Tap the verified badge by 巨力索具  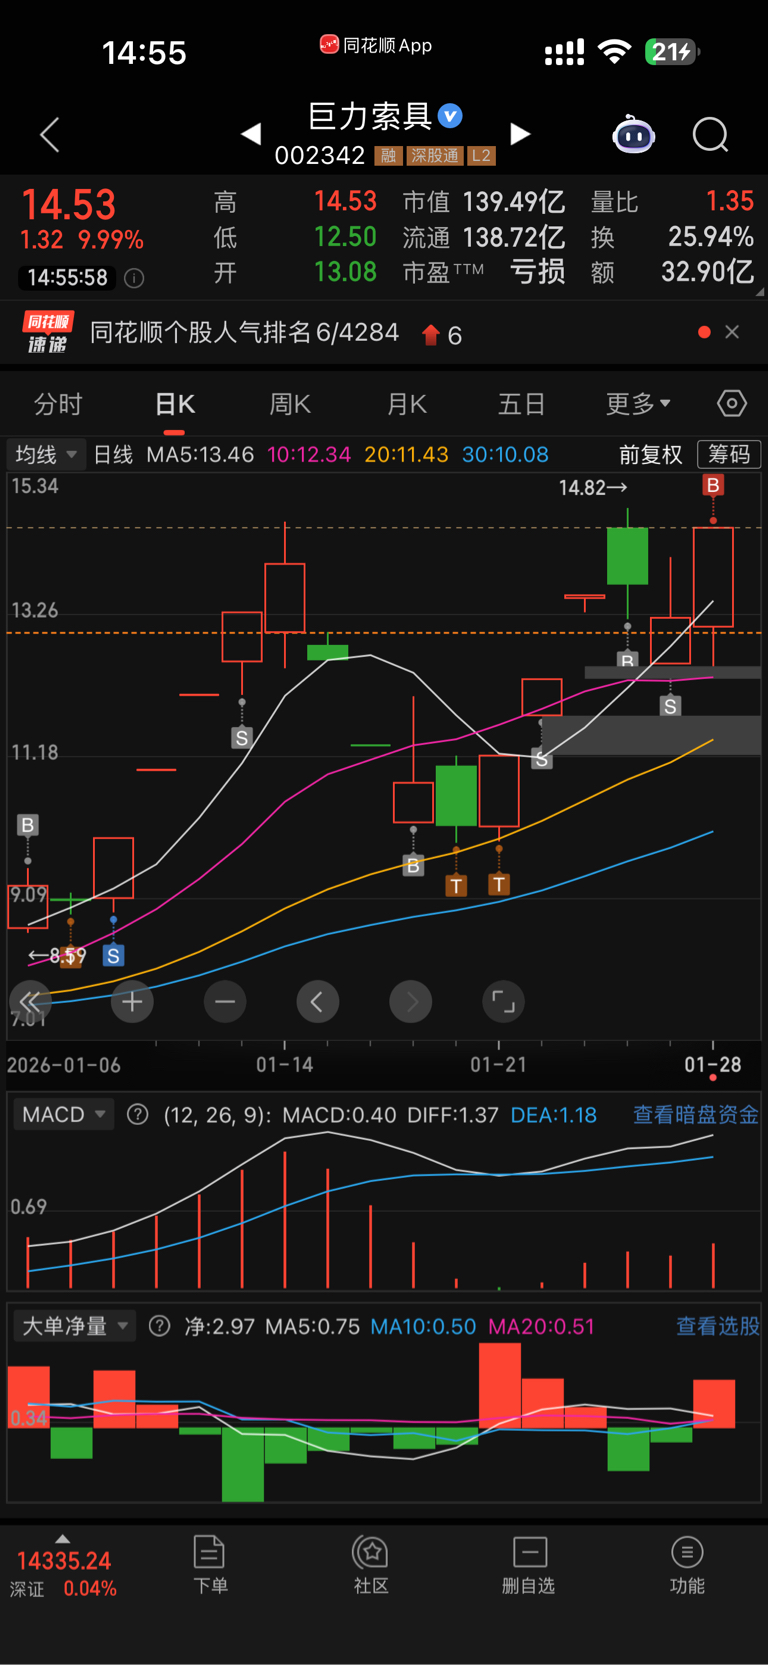451,116
